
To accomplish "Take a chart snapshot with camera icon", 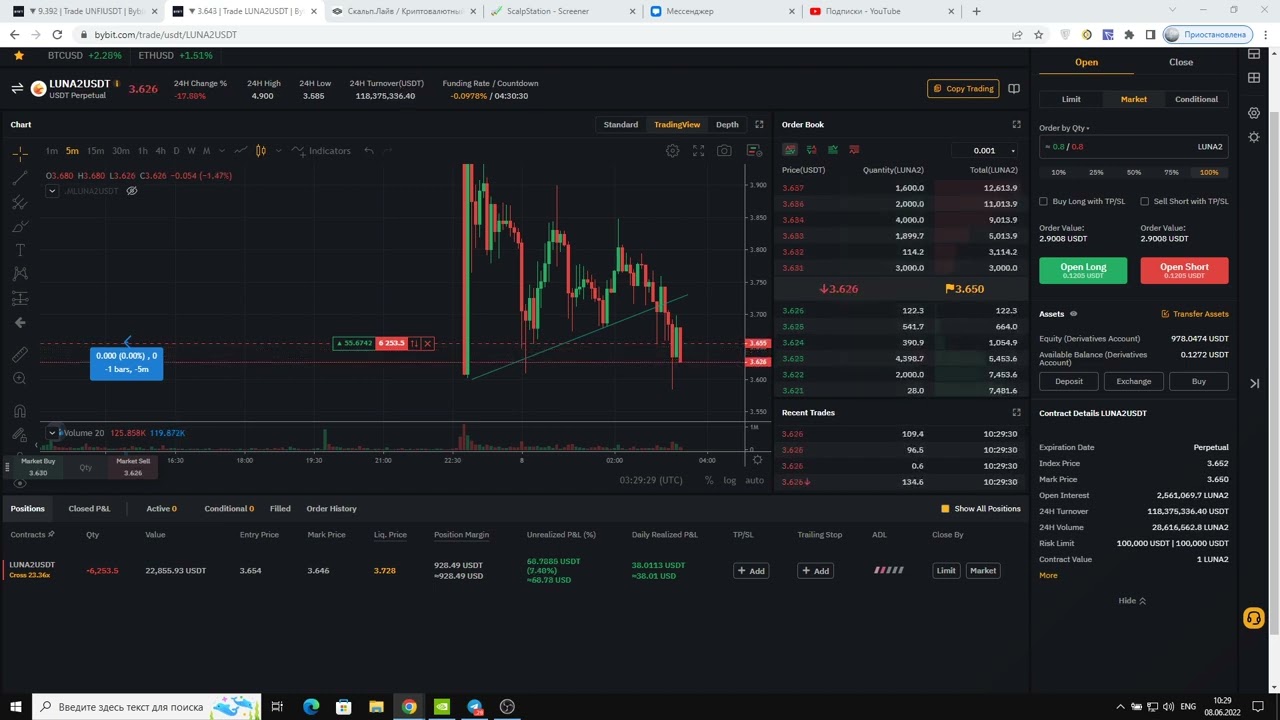I will click(724, 151).
